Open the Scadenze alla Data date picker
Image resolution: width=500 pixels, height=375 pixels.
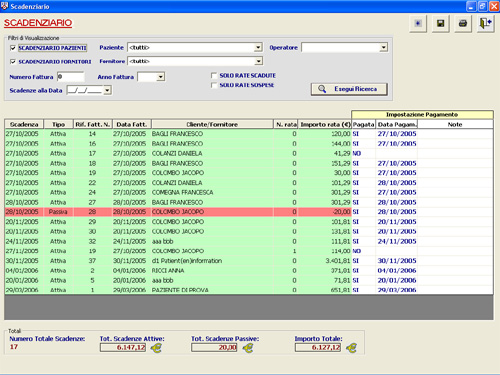point(107,90)
